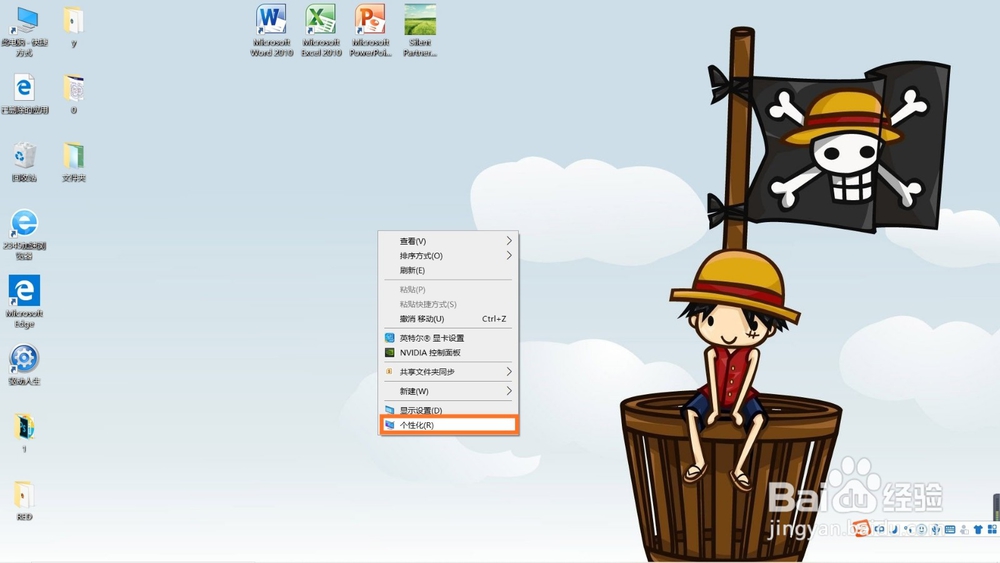Click the 共享文件夹同步 menu entry
The width and height of the screenshot is (1000, 563).
[x=448, y=372]
